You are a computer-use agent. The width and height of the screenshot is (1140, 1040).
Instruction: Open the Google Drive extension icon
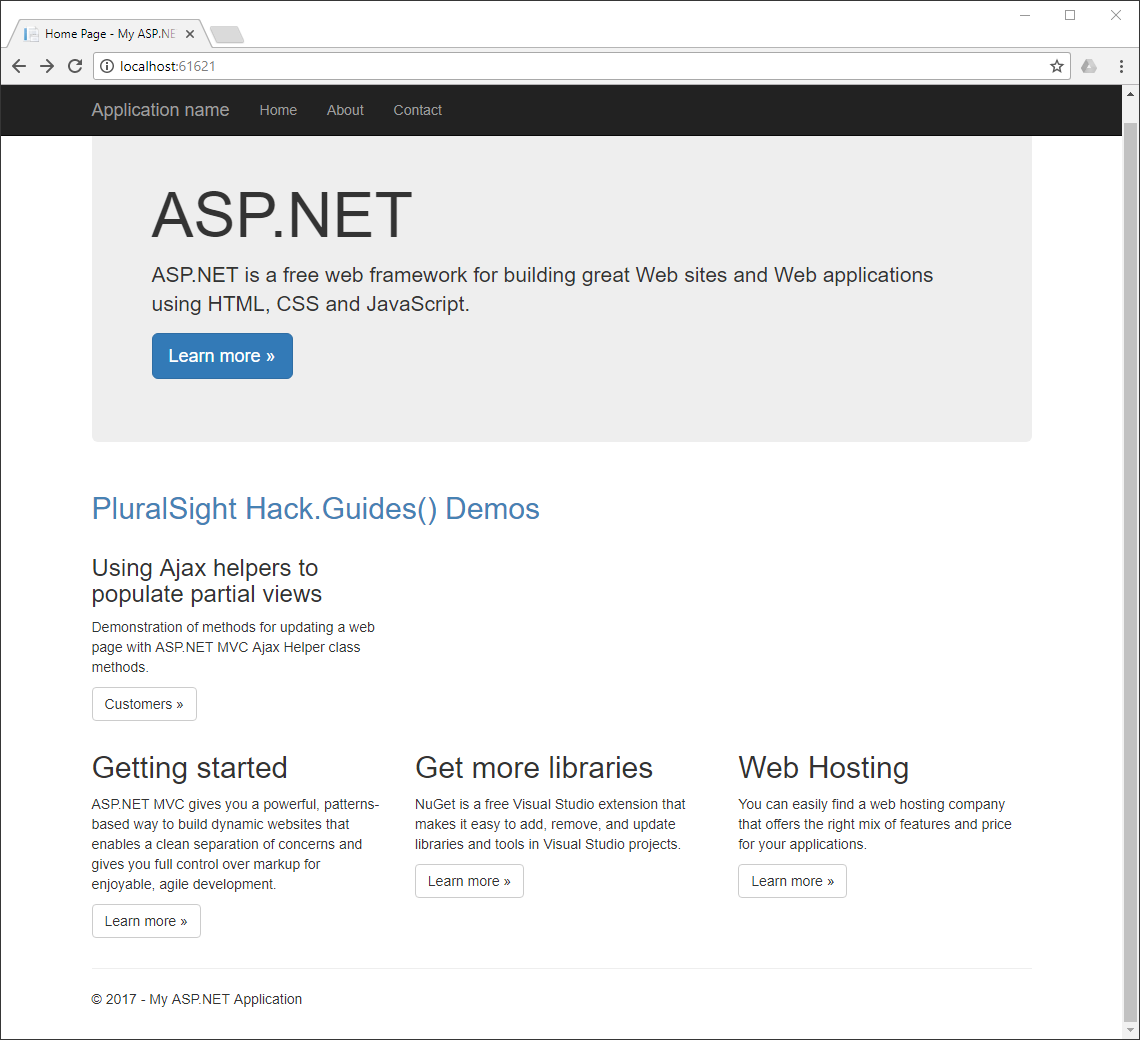(x=1088, y=66)
